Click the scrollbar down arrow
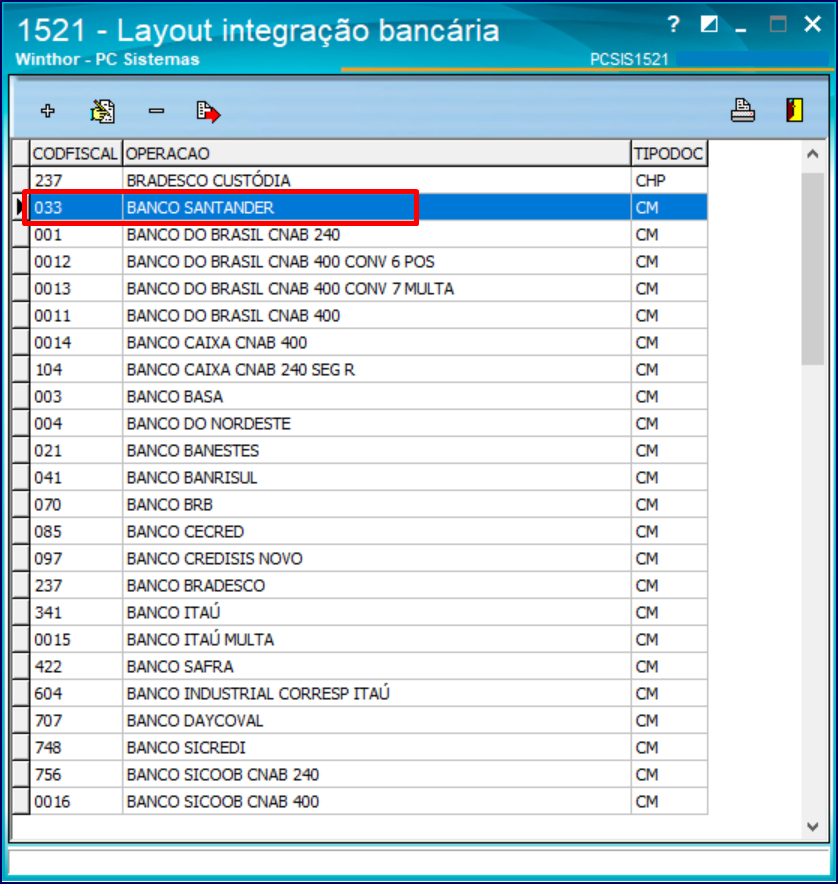 pyautogui.click(x=812, y=826)
